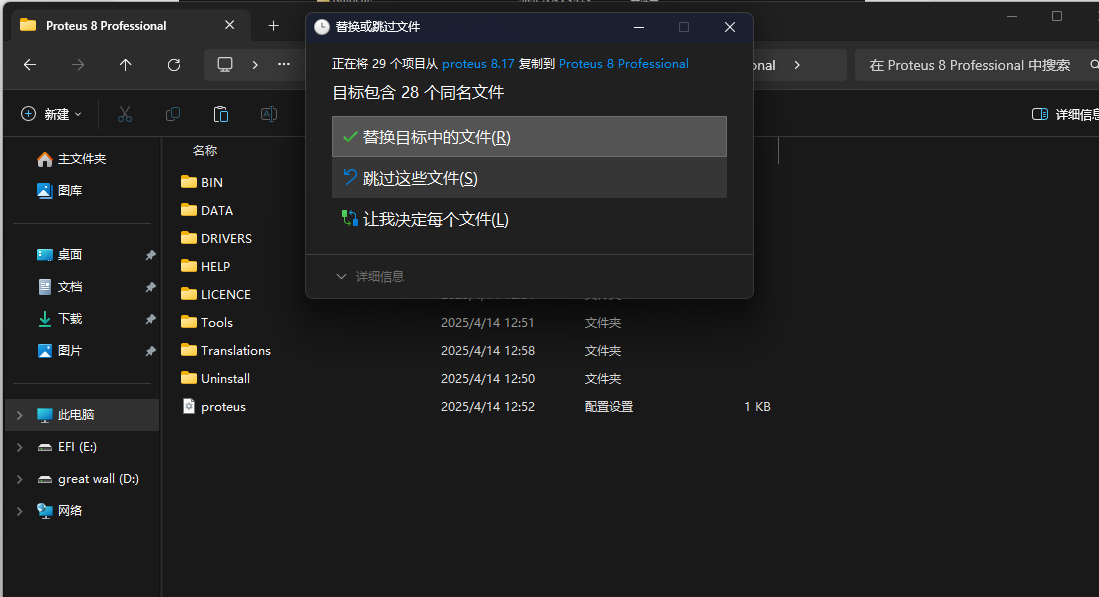1099x597 pixels.
Task: Open a new Explorer tab
Action: [x=273, y=26]
